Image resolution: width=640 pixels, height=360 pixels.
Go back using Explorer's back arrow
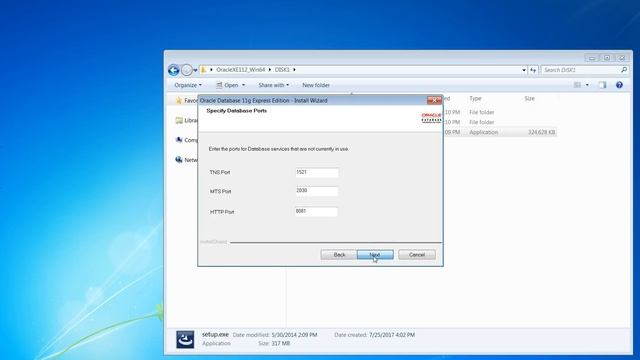tap(173, 70)
